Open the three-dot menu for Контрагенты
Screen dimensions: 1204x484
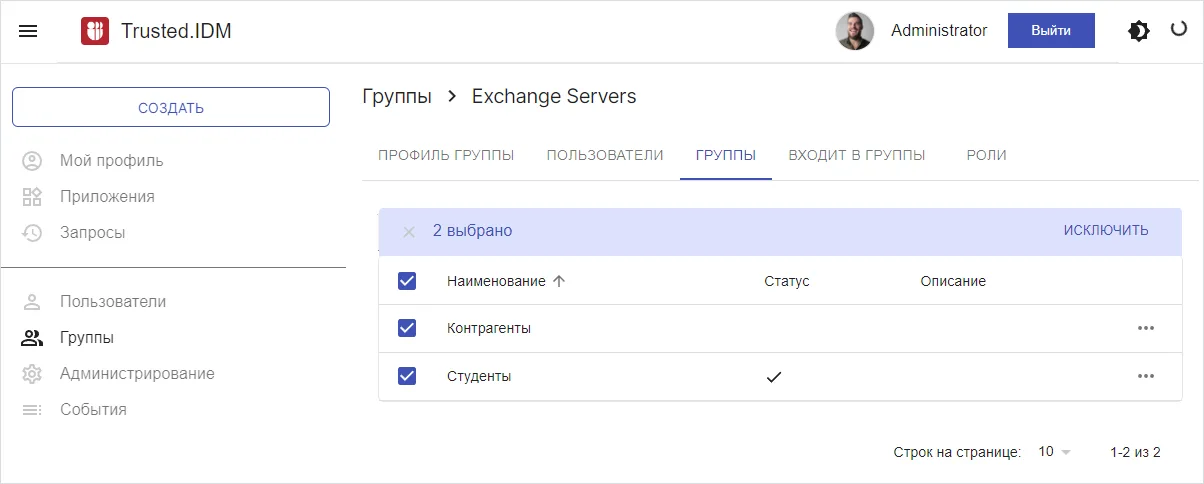(x=1145, y=328)
